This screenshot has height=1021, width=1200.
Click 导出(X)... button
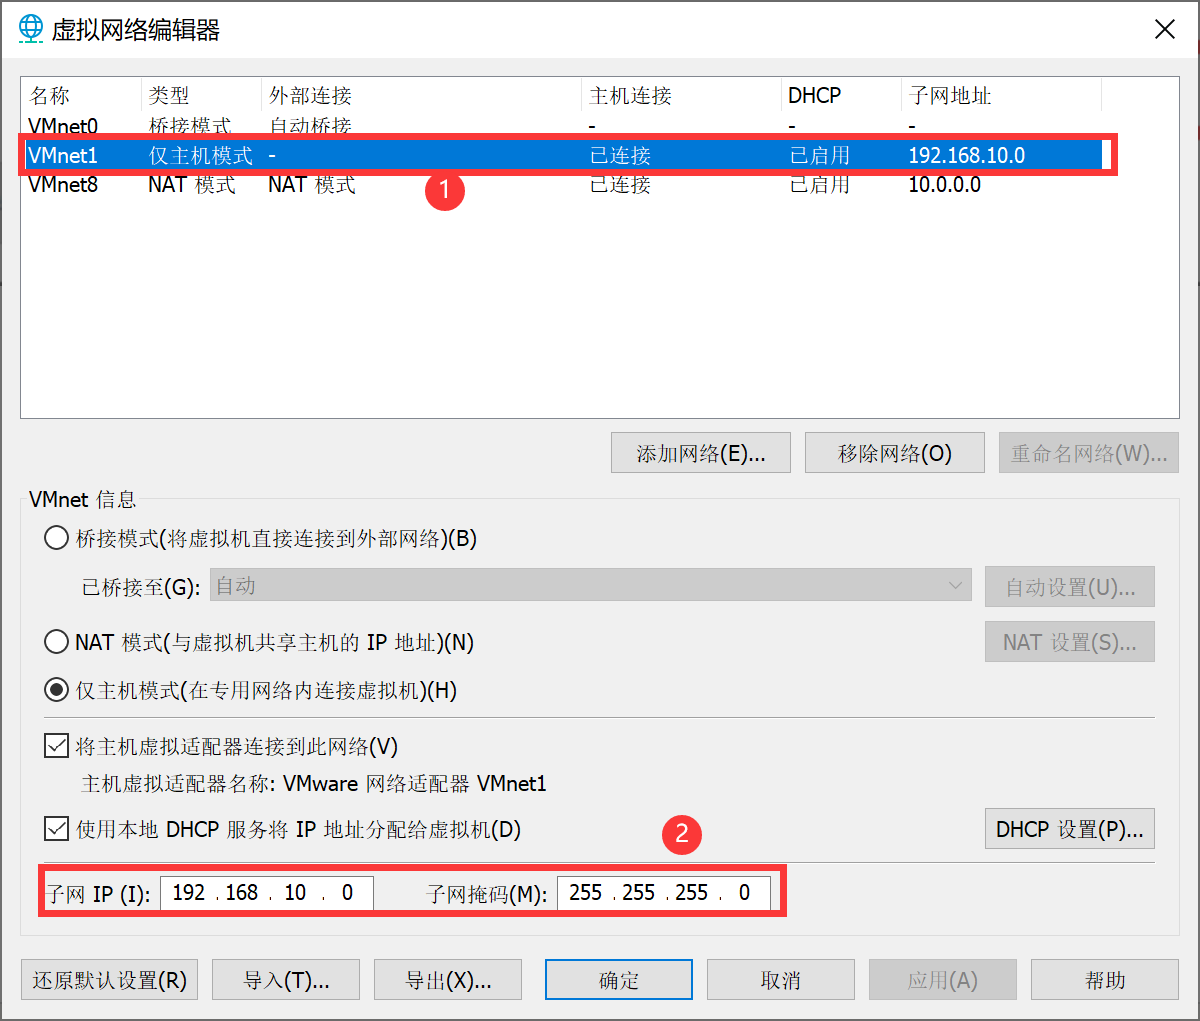[x=448, y=980]
